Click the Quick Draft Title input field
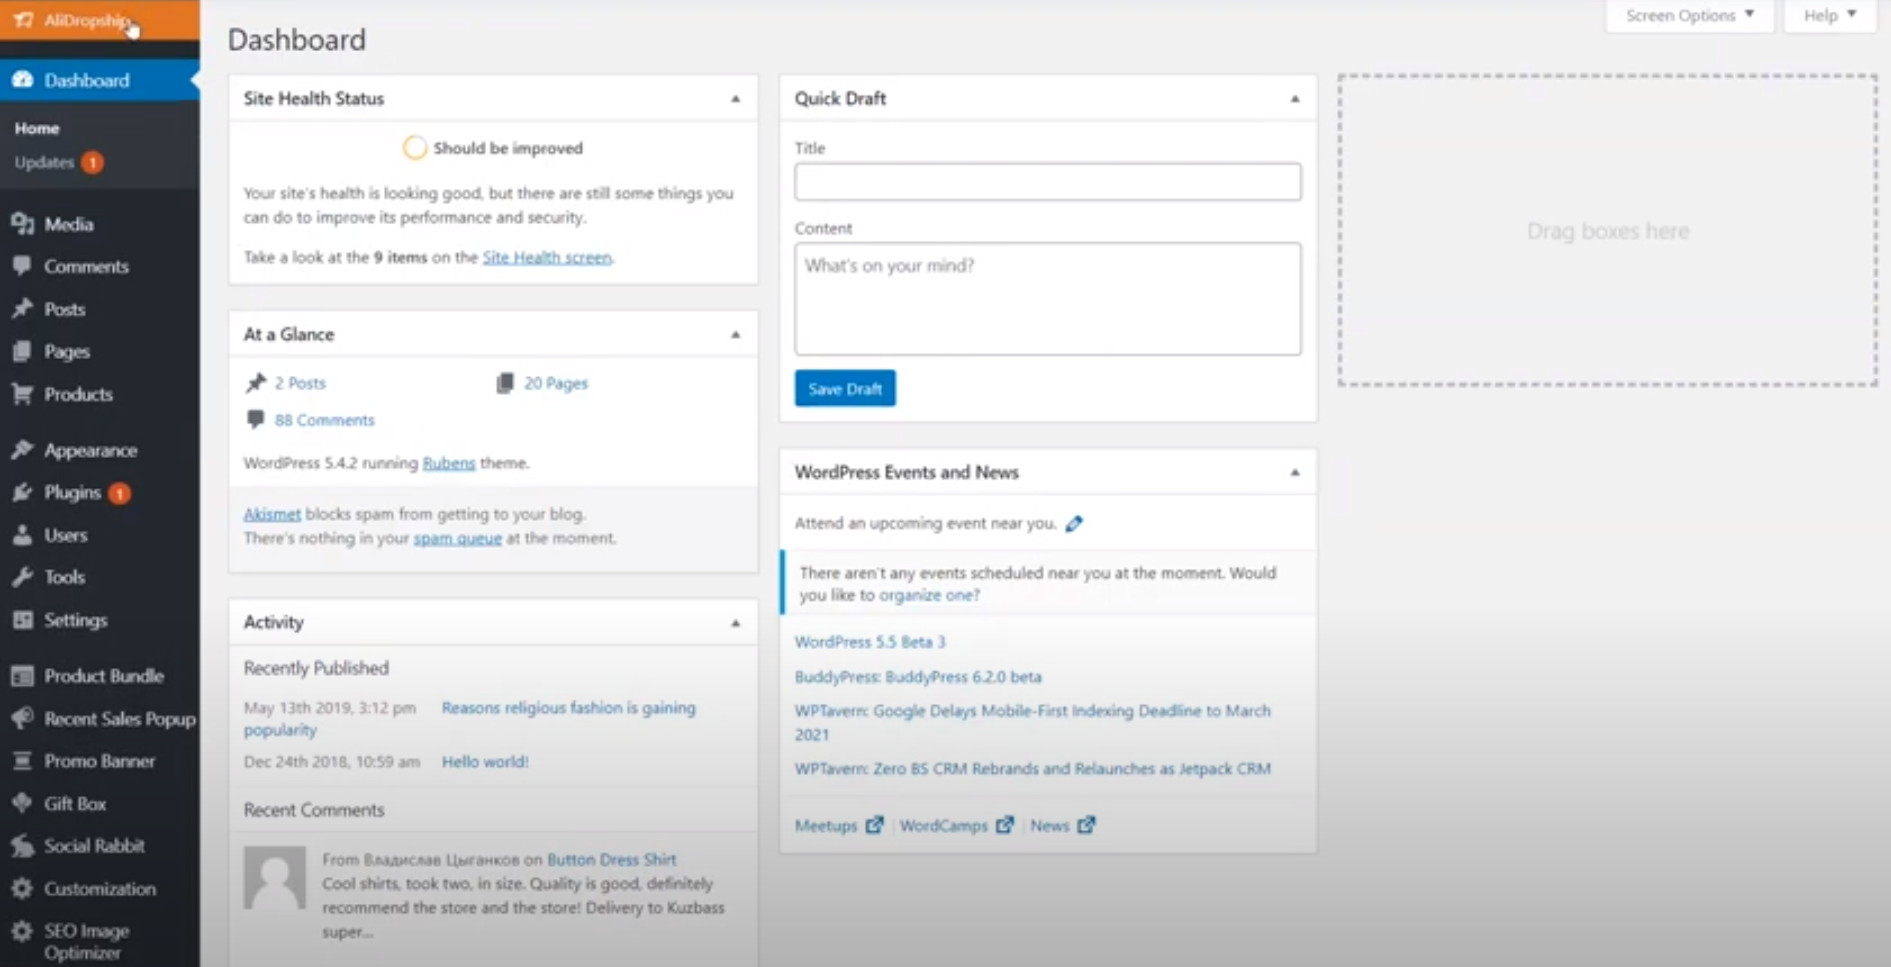The image size is (1891, 967). tap(1048, 182)
